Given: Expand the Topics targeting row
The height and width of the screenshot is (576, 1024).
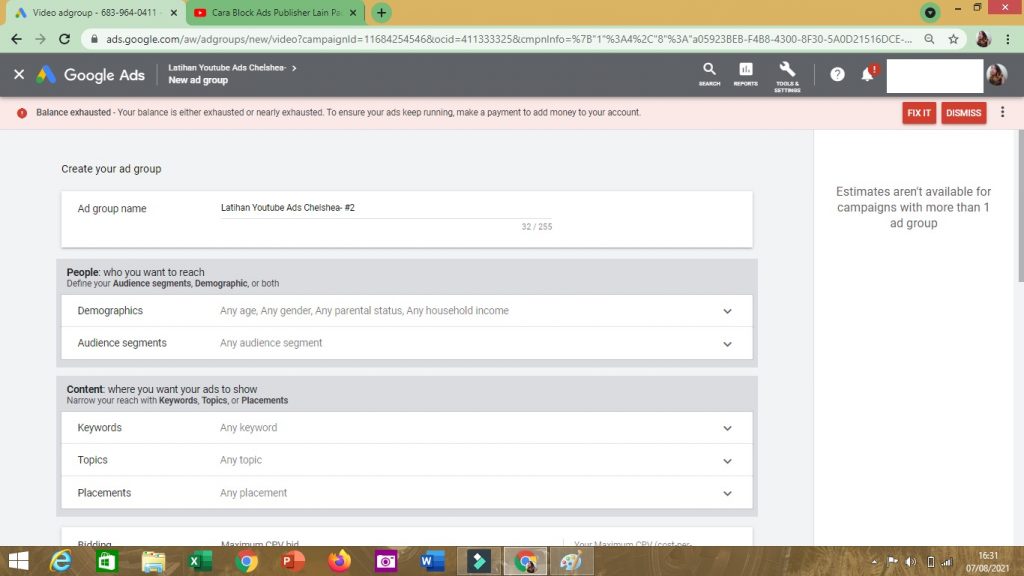Looking at the screenshot, I should (727, 461).
